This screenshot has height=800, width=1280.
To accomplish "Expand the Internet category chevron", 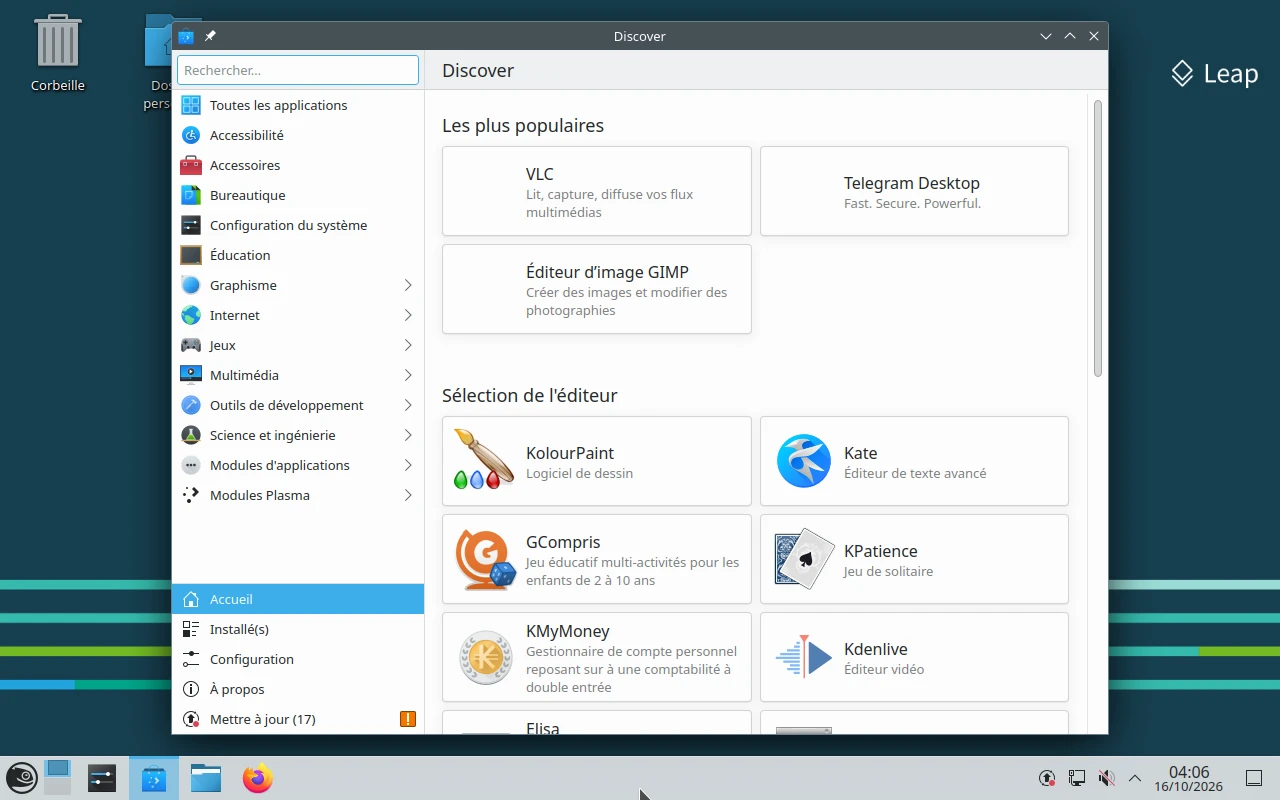I will (x=408, y=315).
